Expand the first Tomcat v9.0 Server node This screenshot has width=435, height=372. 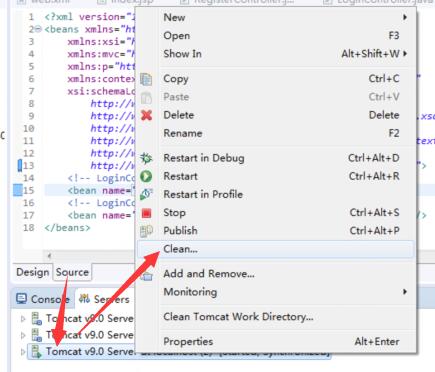tap(23, 319)
